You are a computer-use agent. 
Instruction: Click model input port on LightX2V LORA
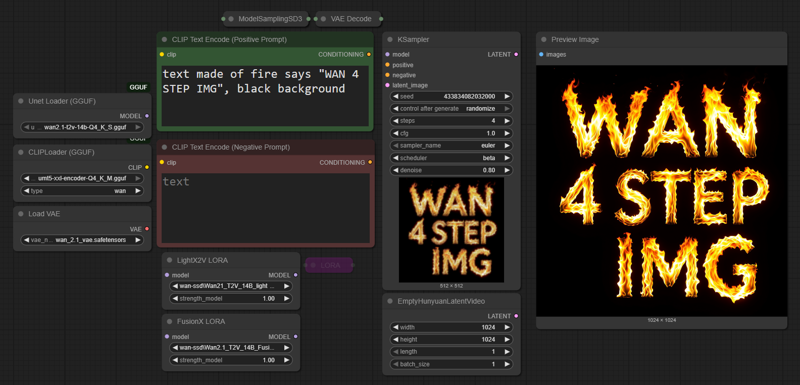167,275
